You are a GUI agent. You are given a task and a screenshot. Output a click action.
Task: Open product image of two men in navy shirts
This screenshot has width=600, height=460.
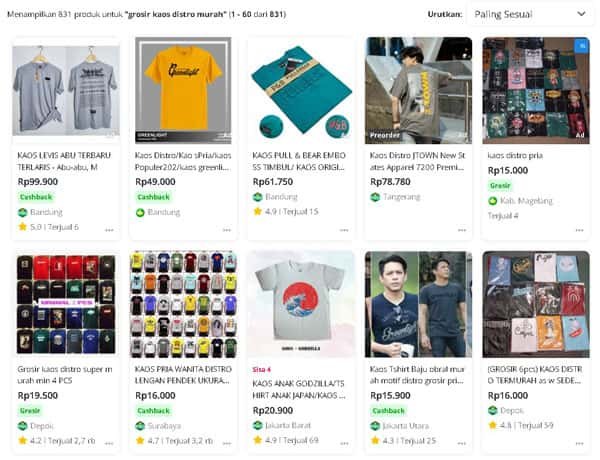pyautogui.click(x=418, y=304)
